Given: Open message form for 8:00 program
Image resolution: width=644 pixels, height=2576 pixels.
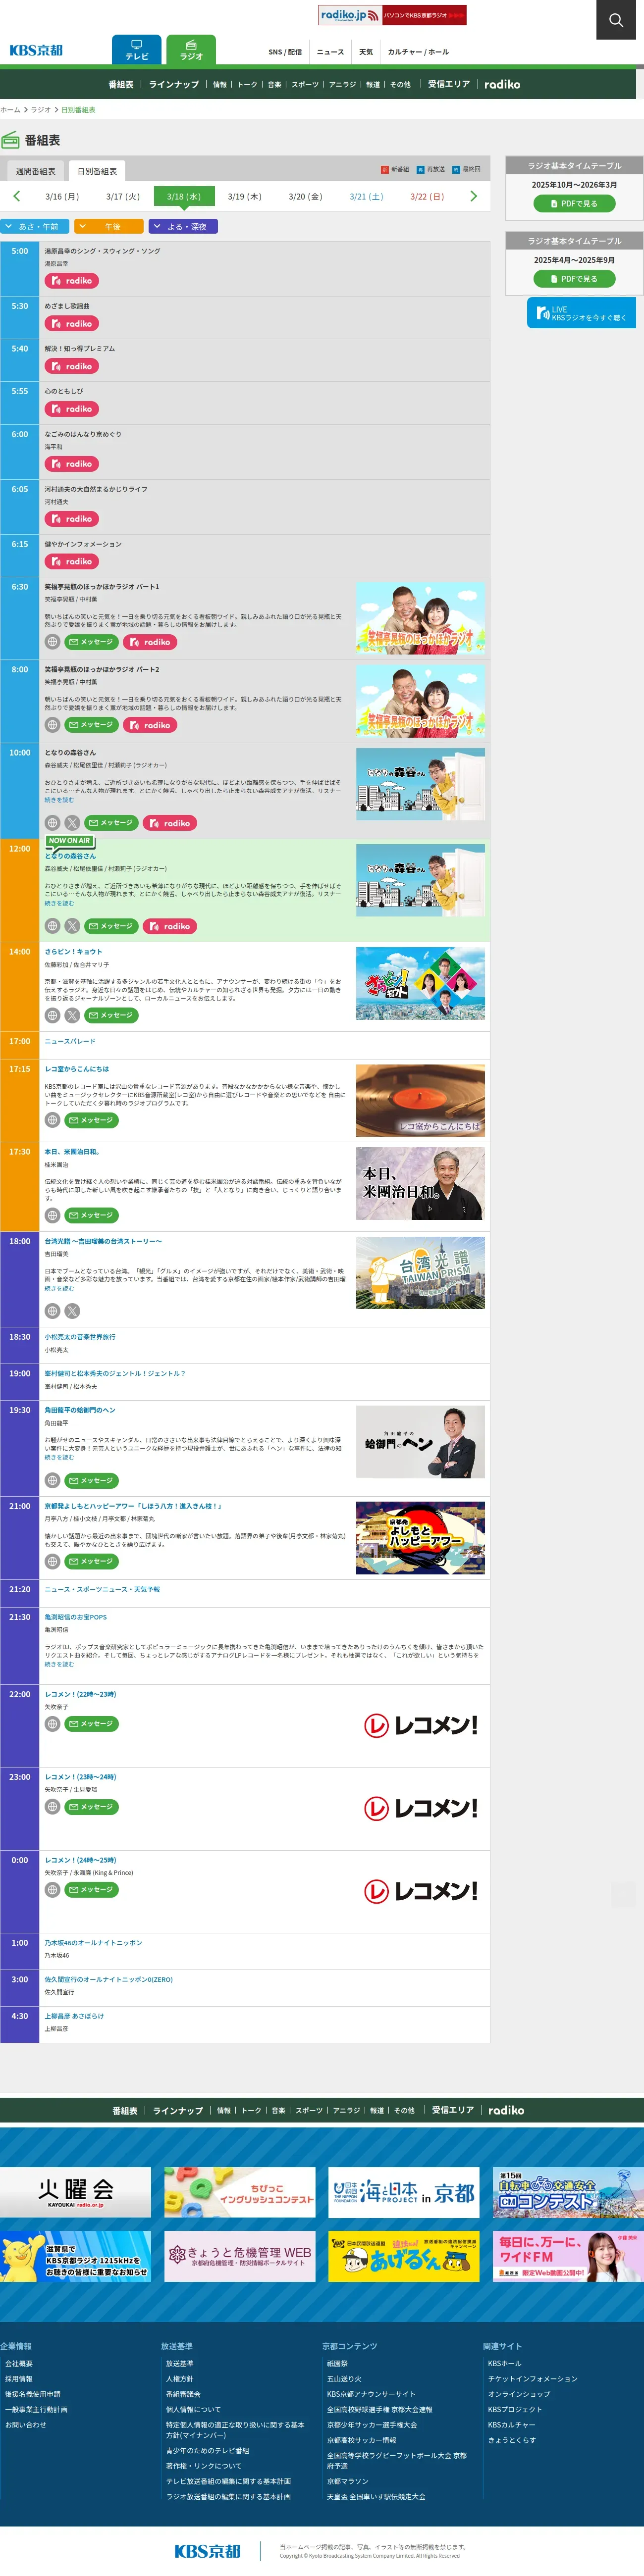Looking at the screenshot, I should [92, 725].
